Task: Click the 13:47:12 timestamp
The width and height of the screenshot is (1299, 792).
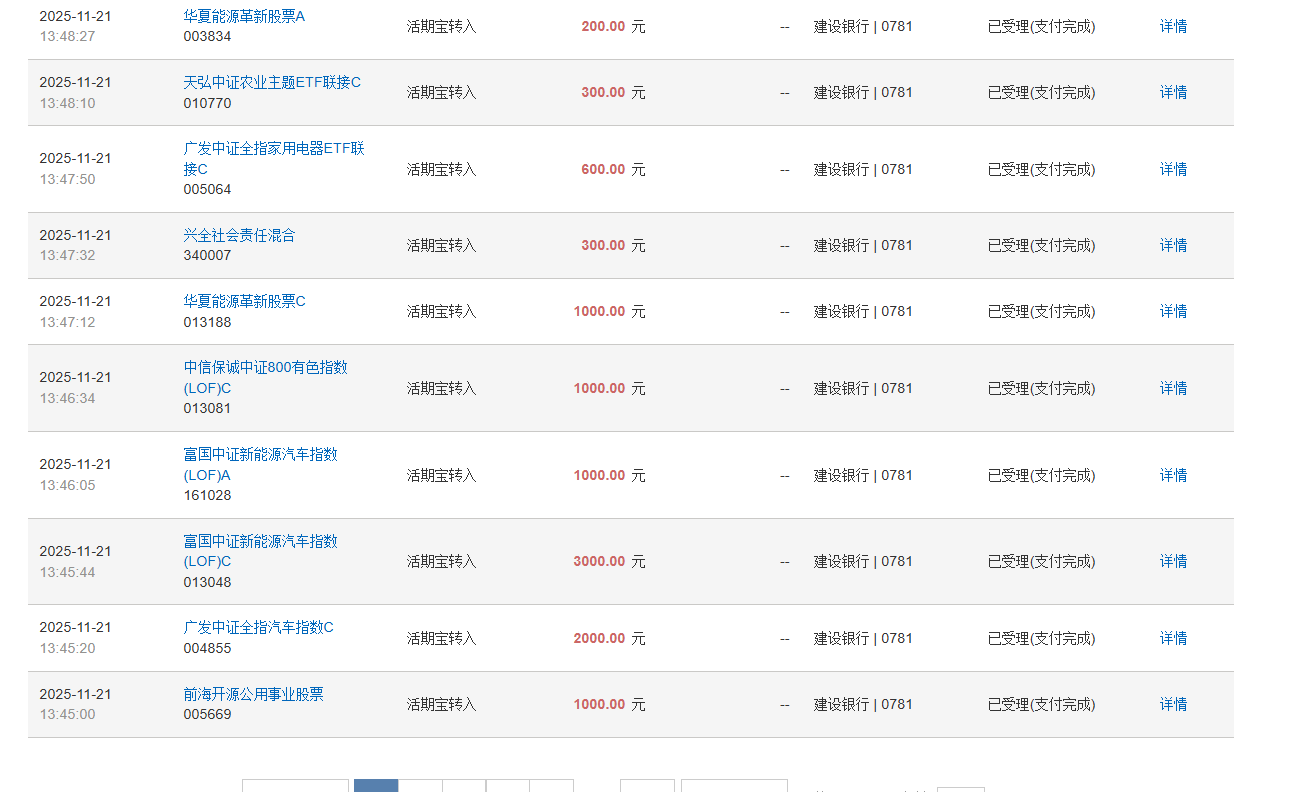Action: (x=68, y=322)
